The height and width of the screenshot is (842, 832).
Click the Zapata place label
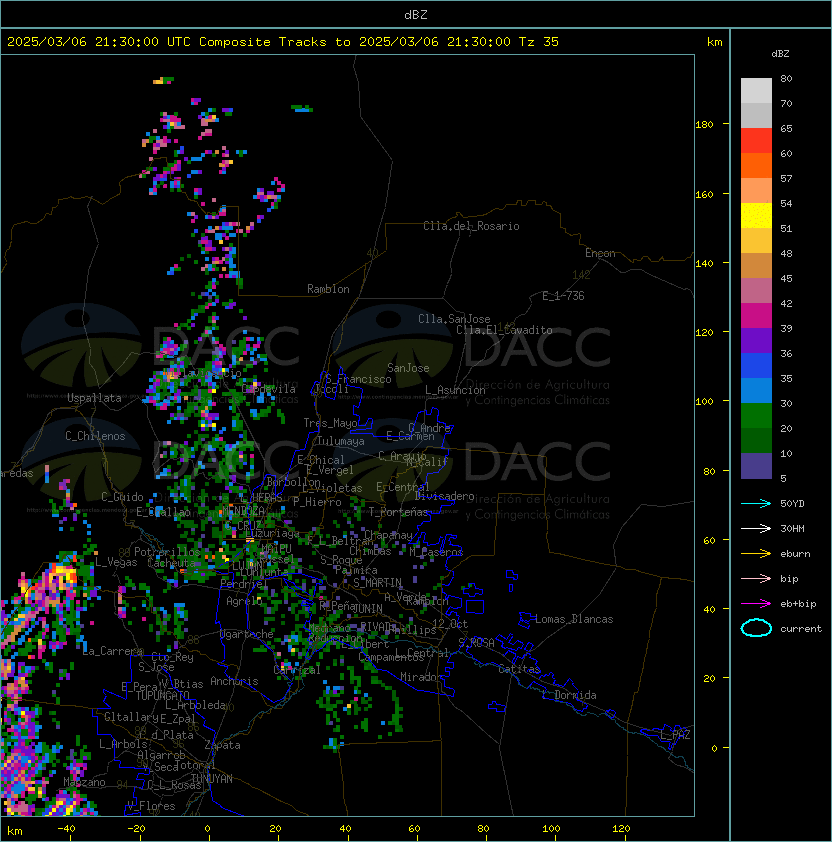click(x=222, y=745)
